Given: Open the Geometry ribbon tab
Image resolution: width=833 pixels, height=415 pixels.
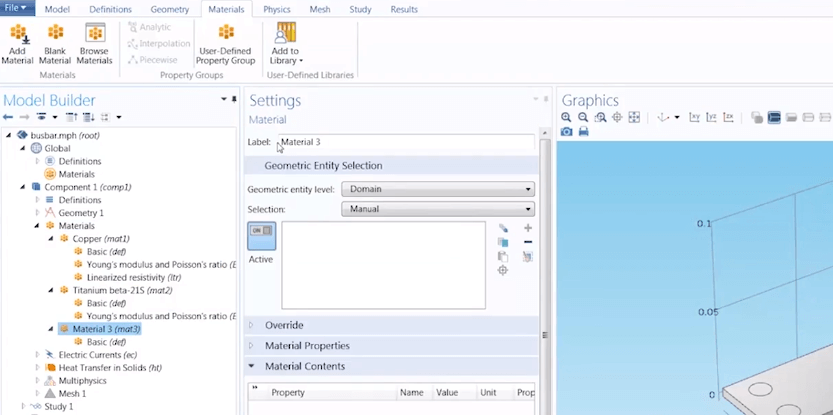Looking at the screenshot, I should pos(169,9).
